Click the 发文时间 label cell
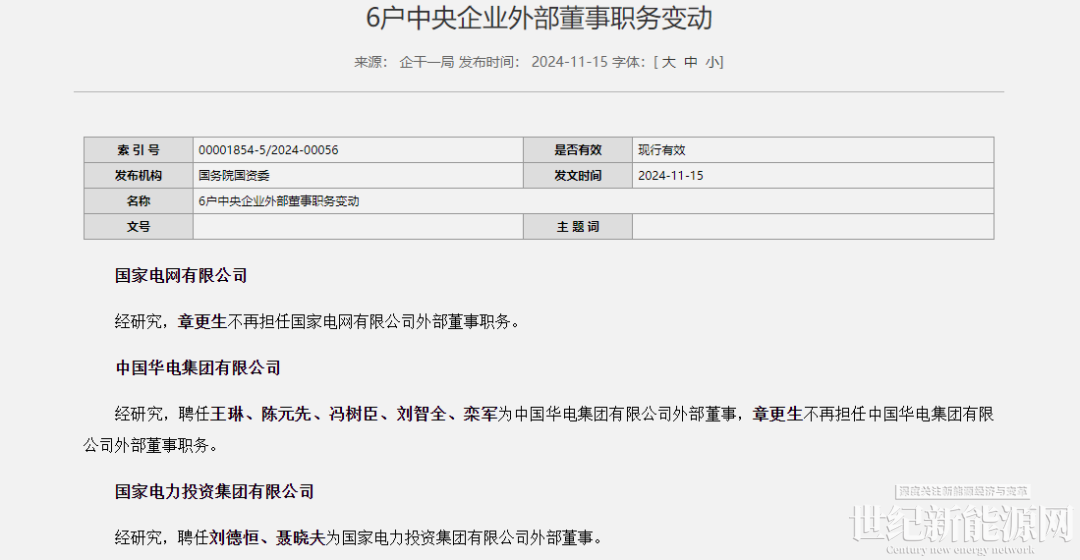The width and height of the screenshot is (1080, 560). pos(578,176)
